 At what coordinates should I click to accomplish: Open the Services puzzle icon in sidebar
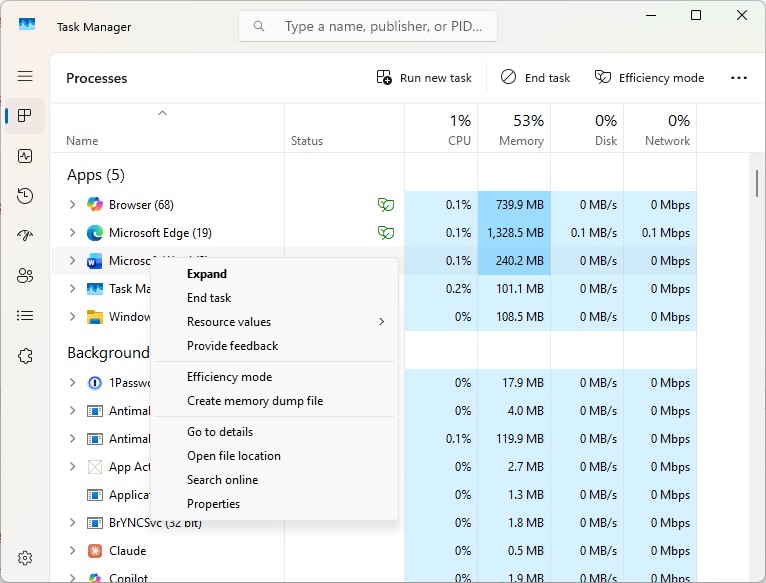click(x=25, y=356)
